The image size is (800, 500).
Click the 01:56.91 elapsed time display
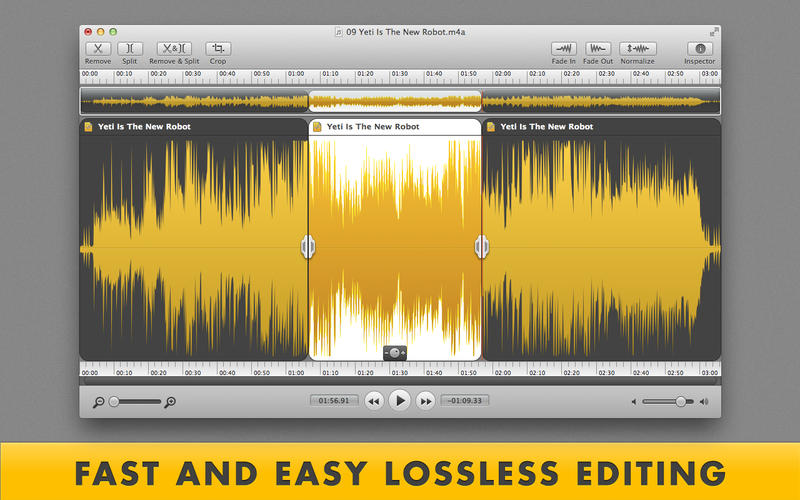coord(332,401)
